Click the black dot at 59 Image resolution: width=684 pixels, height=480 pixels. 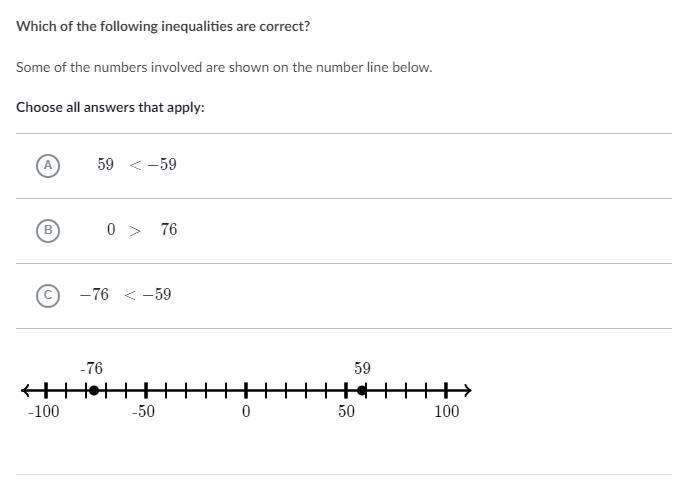pos(363,390)
